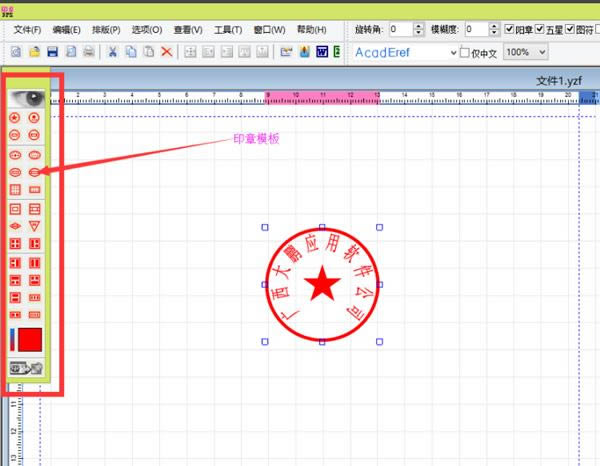Screen dimensions: 600x466
Task: Open the 窗口(W) menu
Action: (269, 29)
